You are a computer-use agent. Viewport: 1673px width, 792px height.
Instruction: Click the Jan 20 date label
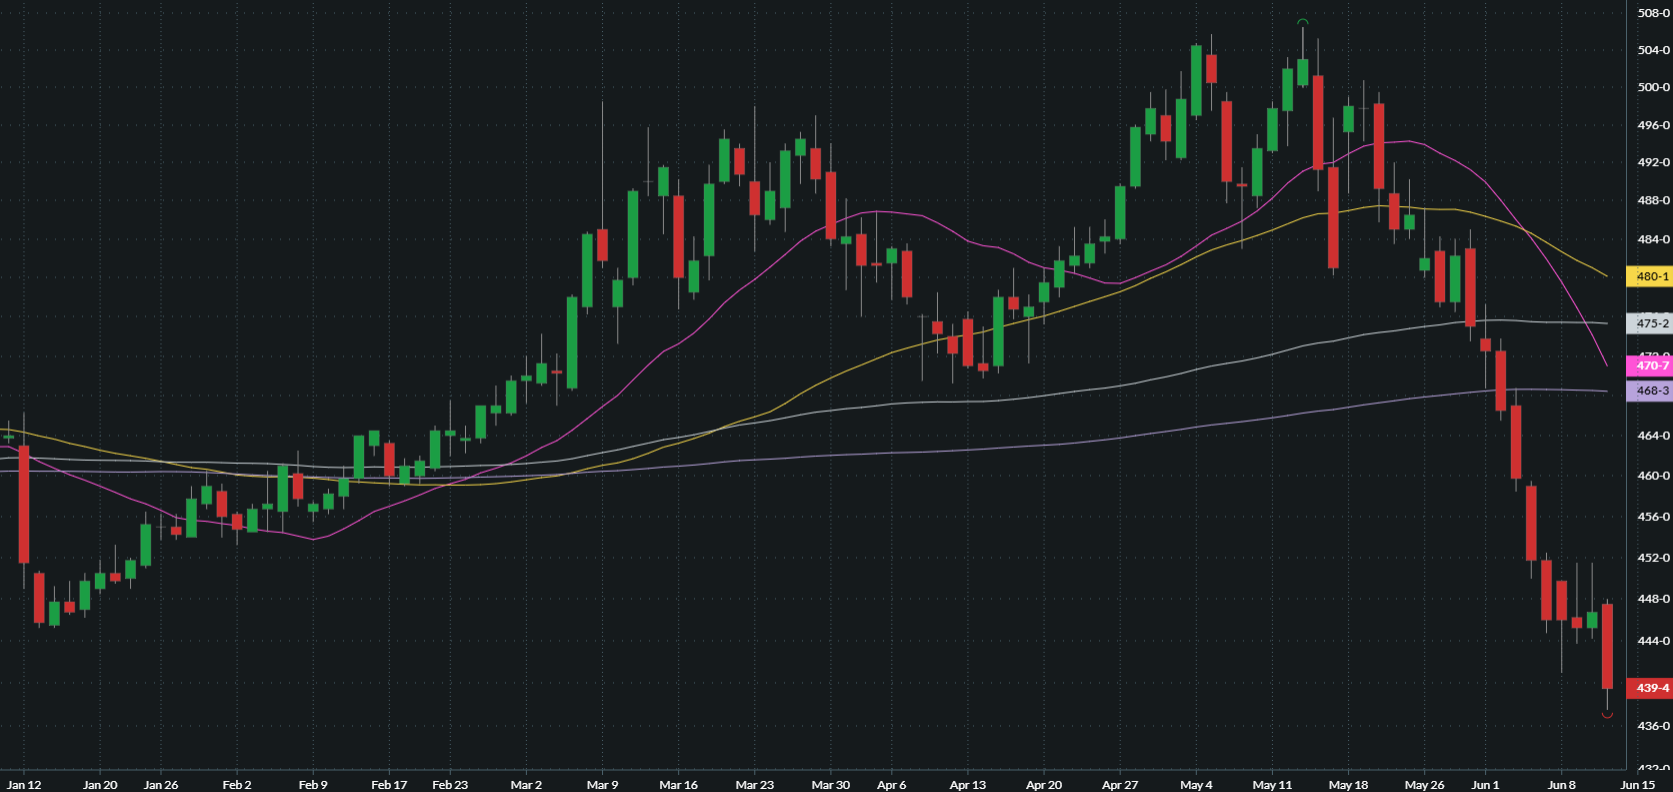click(100, 785)
